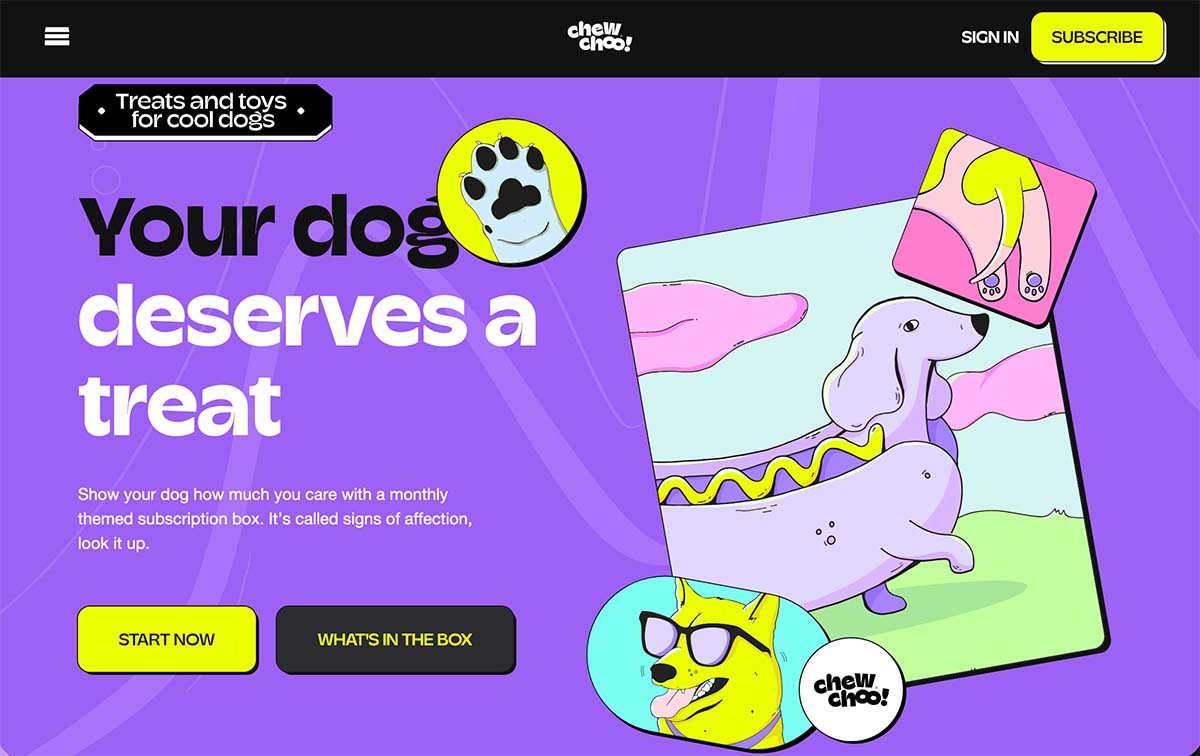Click the paw print circle illustration

point(511,194)
